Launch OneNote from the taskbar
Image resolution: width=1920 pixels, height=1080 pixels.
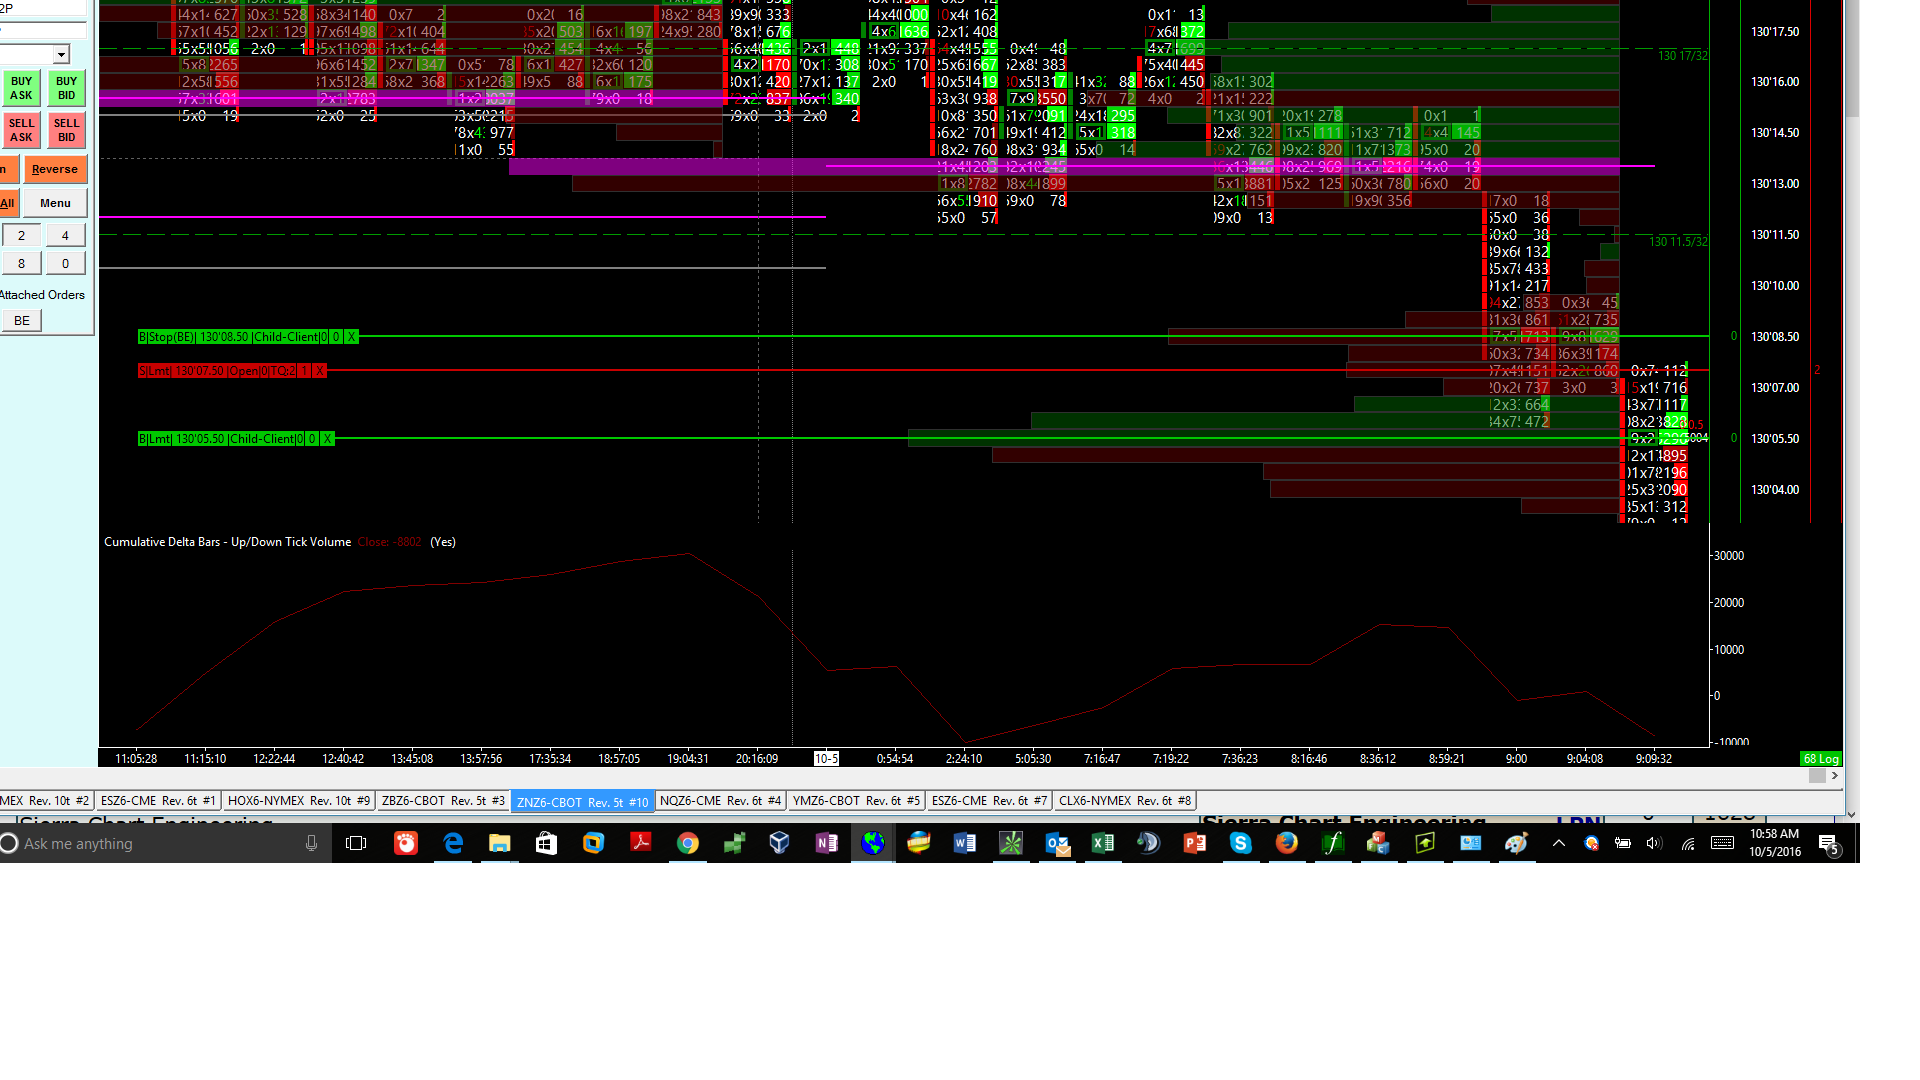826,844
